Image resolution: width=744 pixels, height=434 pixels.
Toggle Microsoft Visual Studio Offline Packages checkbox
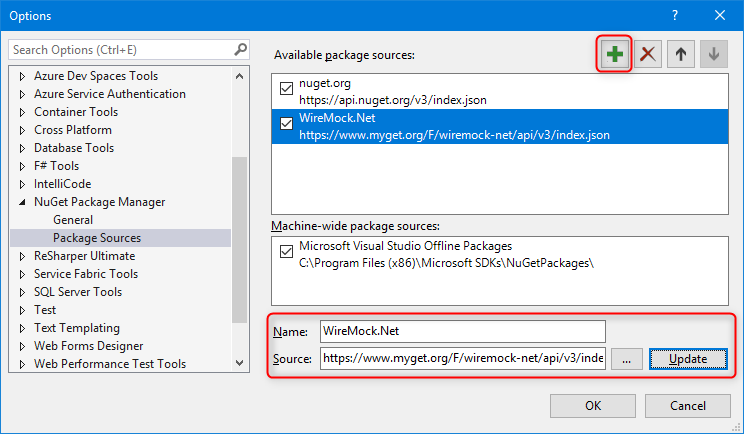[287, 254]
